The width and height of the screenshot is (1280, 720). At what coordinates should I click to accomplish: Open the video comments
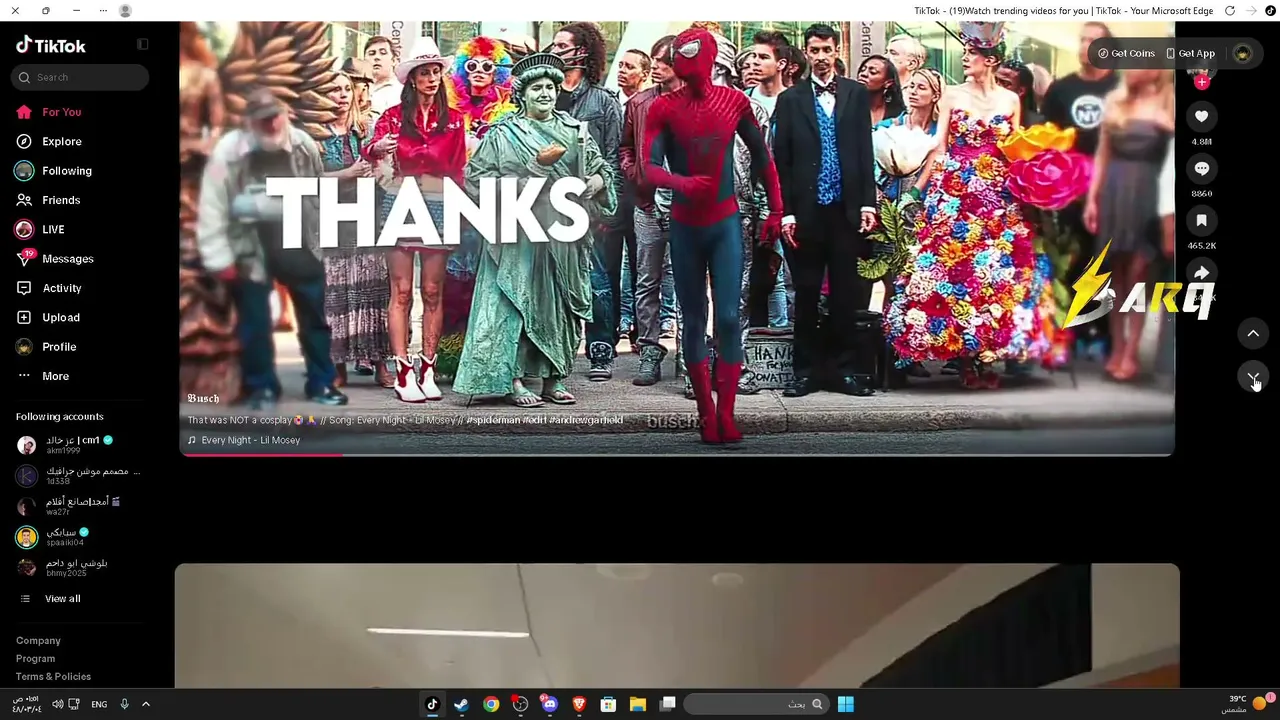1202,168
